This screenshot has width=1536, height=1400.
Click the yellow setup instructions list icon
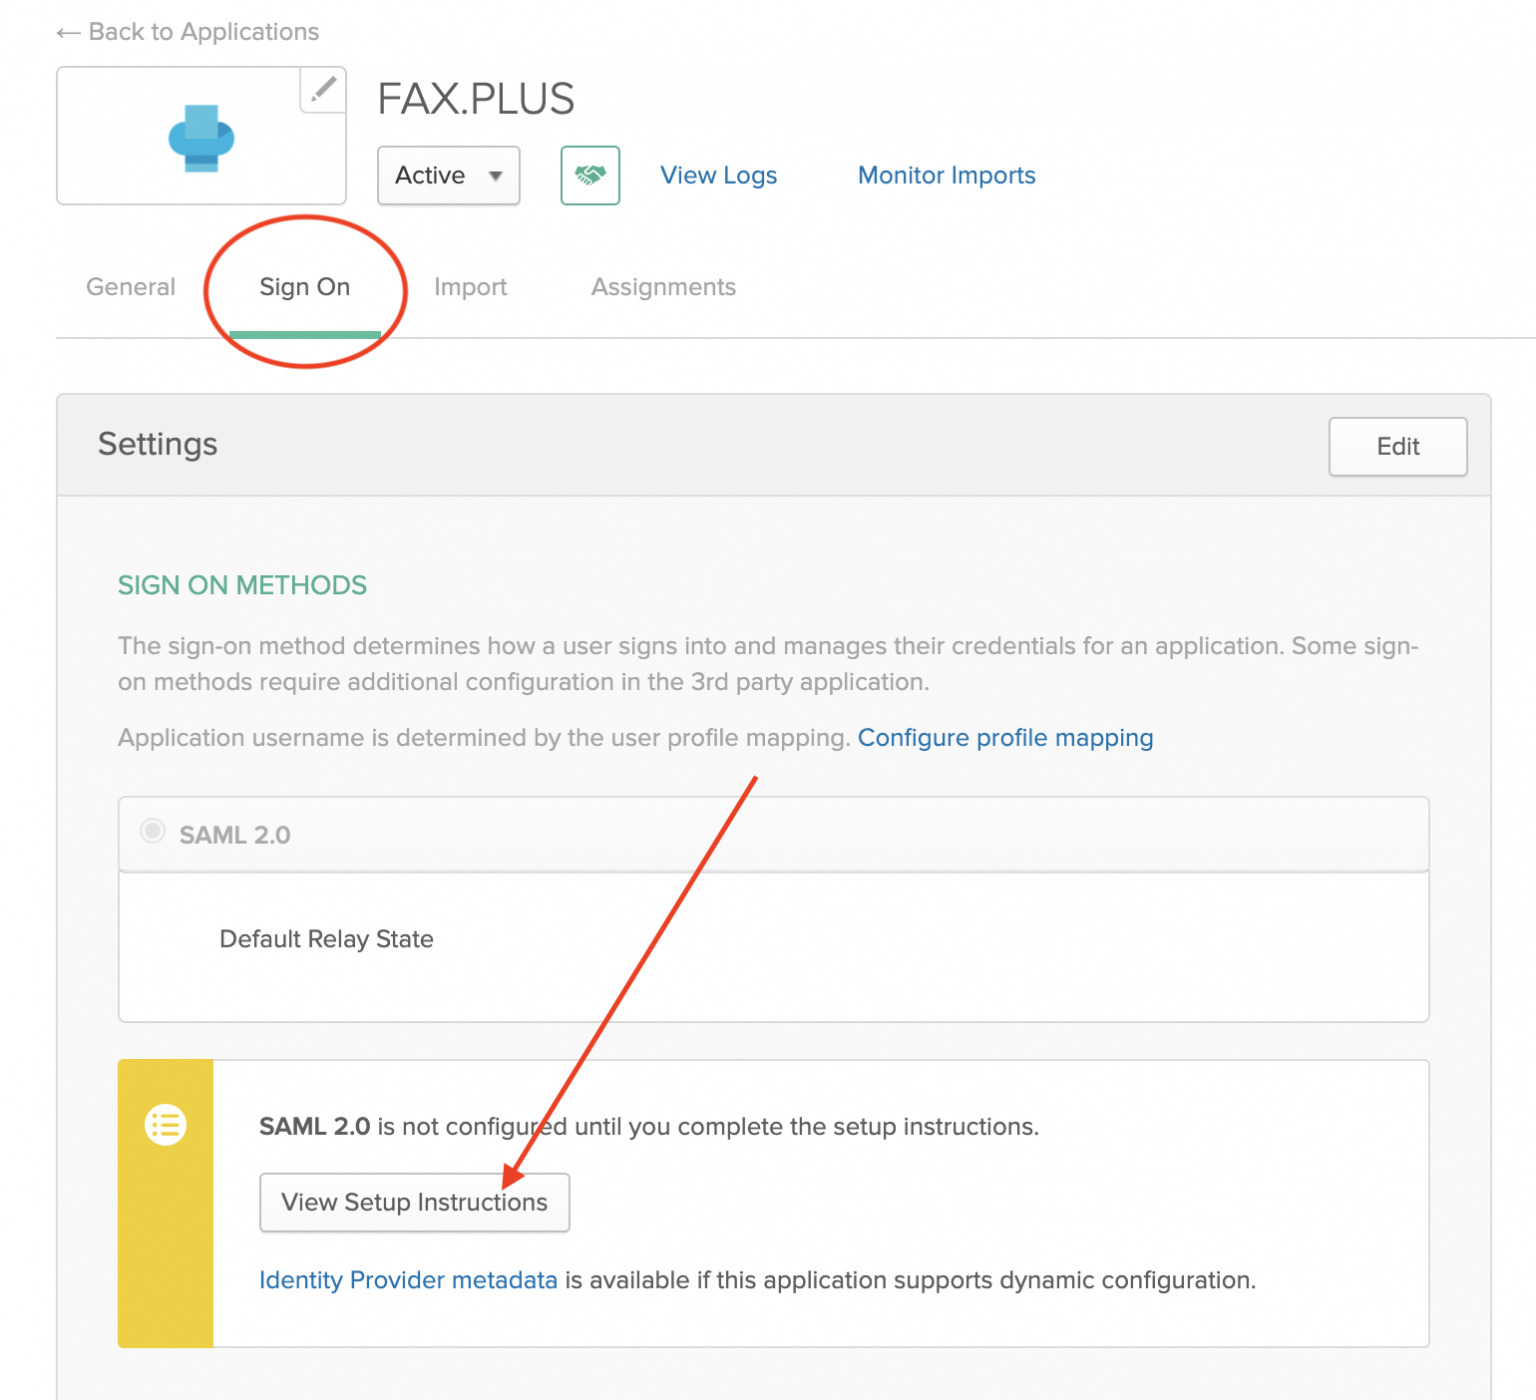(x=166, y=1124)
